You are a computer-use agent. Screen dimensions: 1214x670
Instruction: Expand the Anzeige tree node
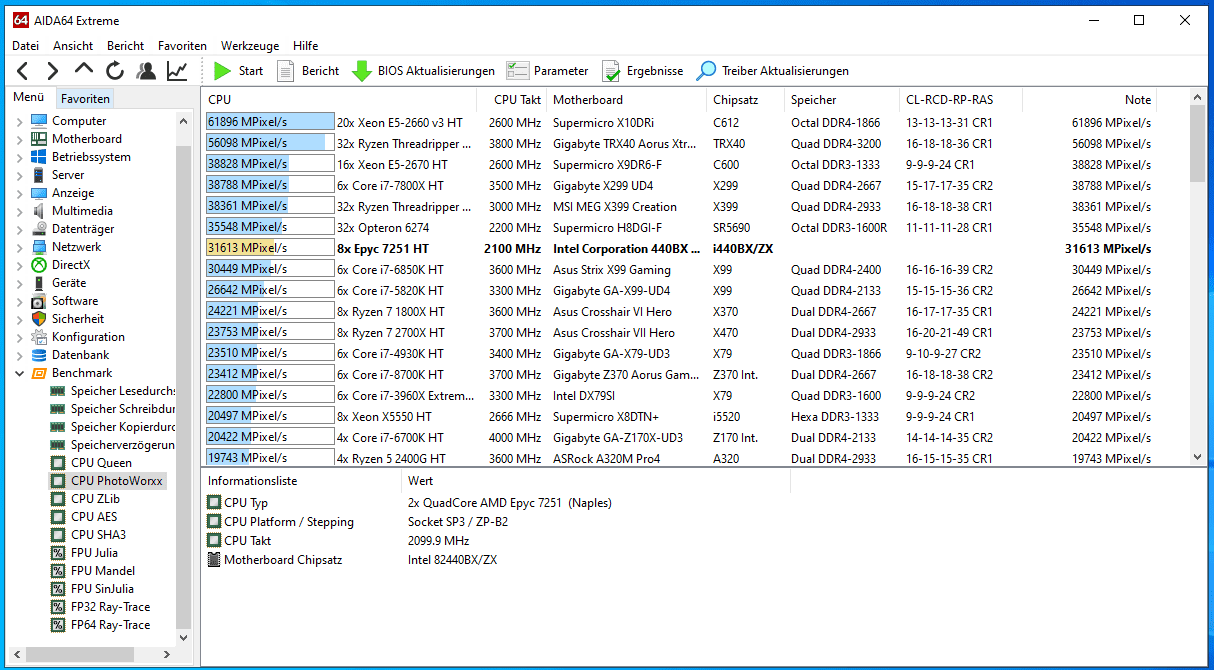[x=19, y=193]
